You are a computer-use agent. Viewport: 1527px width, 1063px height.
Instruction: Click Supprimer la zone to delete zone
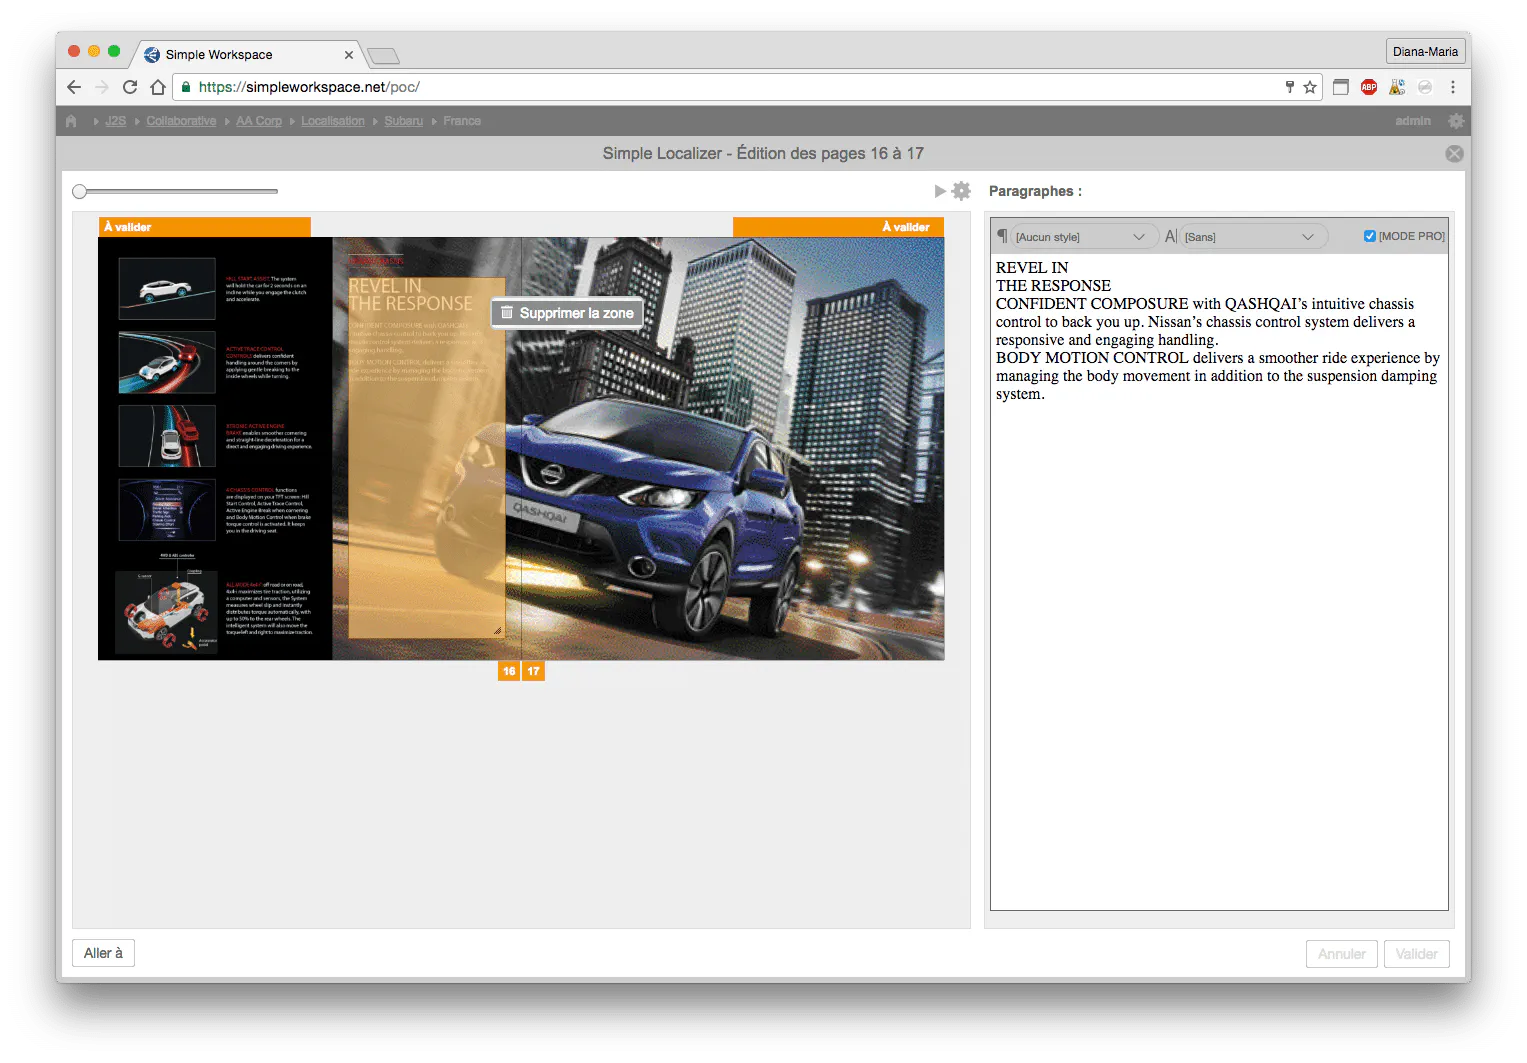[x=567, y=313]
